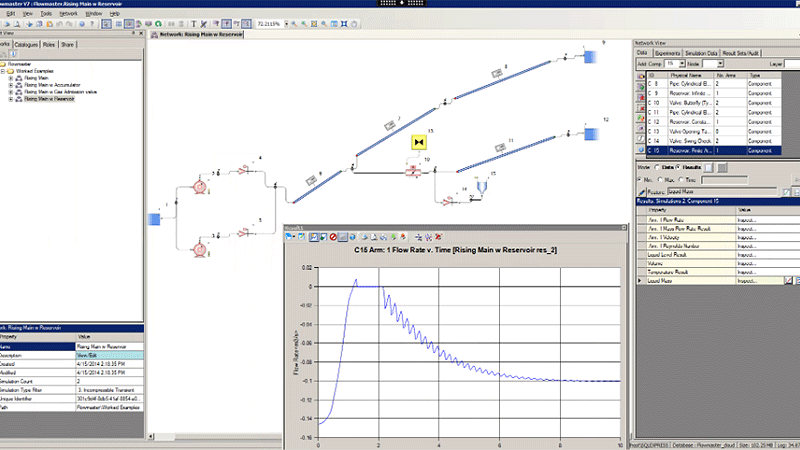800x450 pixels.
Task: Switch to the Roles tab
Action: tap(49, 45)
